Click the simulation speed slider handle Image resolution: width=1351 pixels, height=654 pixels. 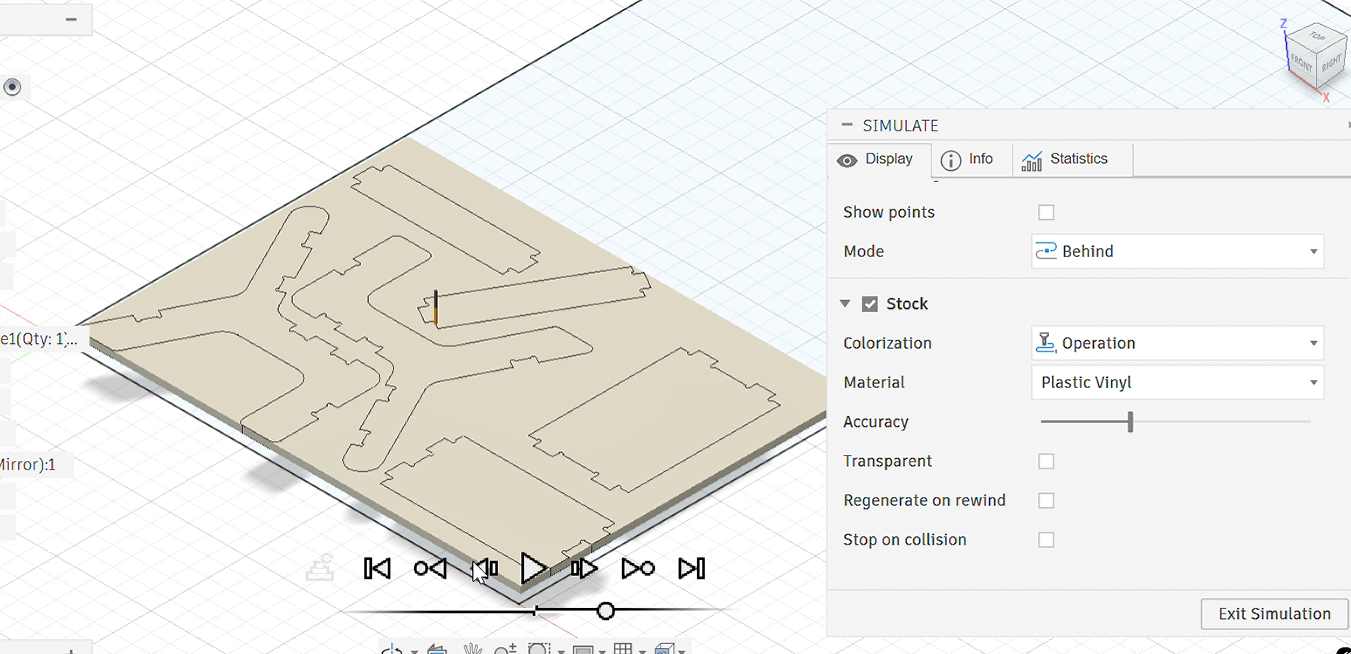click(605, 610)
